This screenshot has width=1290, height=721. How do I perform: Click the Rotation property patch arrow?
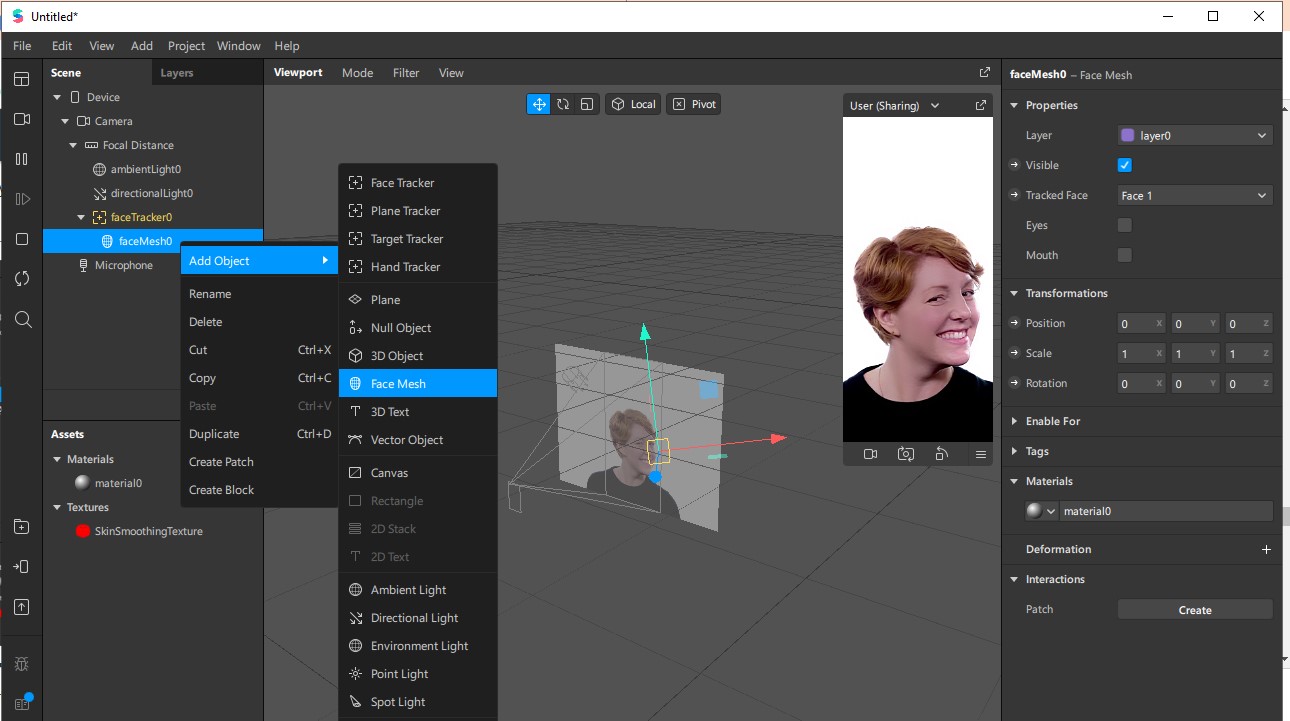[1015, 383]
